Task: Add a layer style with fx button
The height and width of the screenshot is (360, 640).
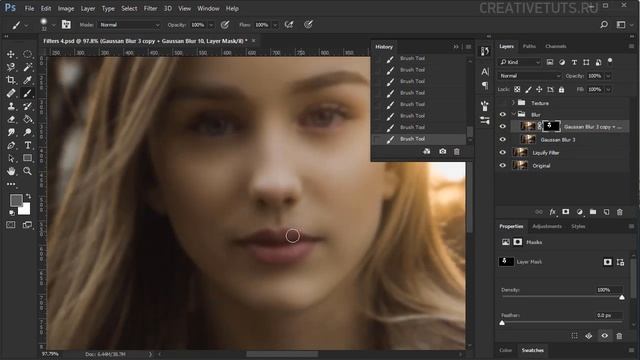Action: pyautogui.click(x=552, y=212)
